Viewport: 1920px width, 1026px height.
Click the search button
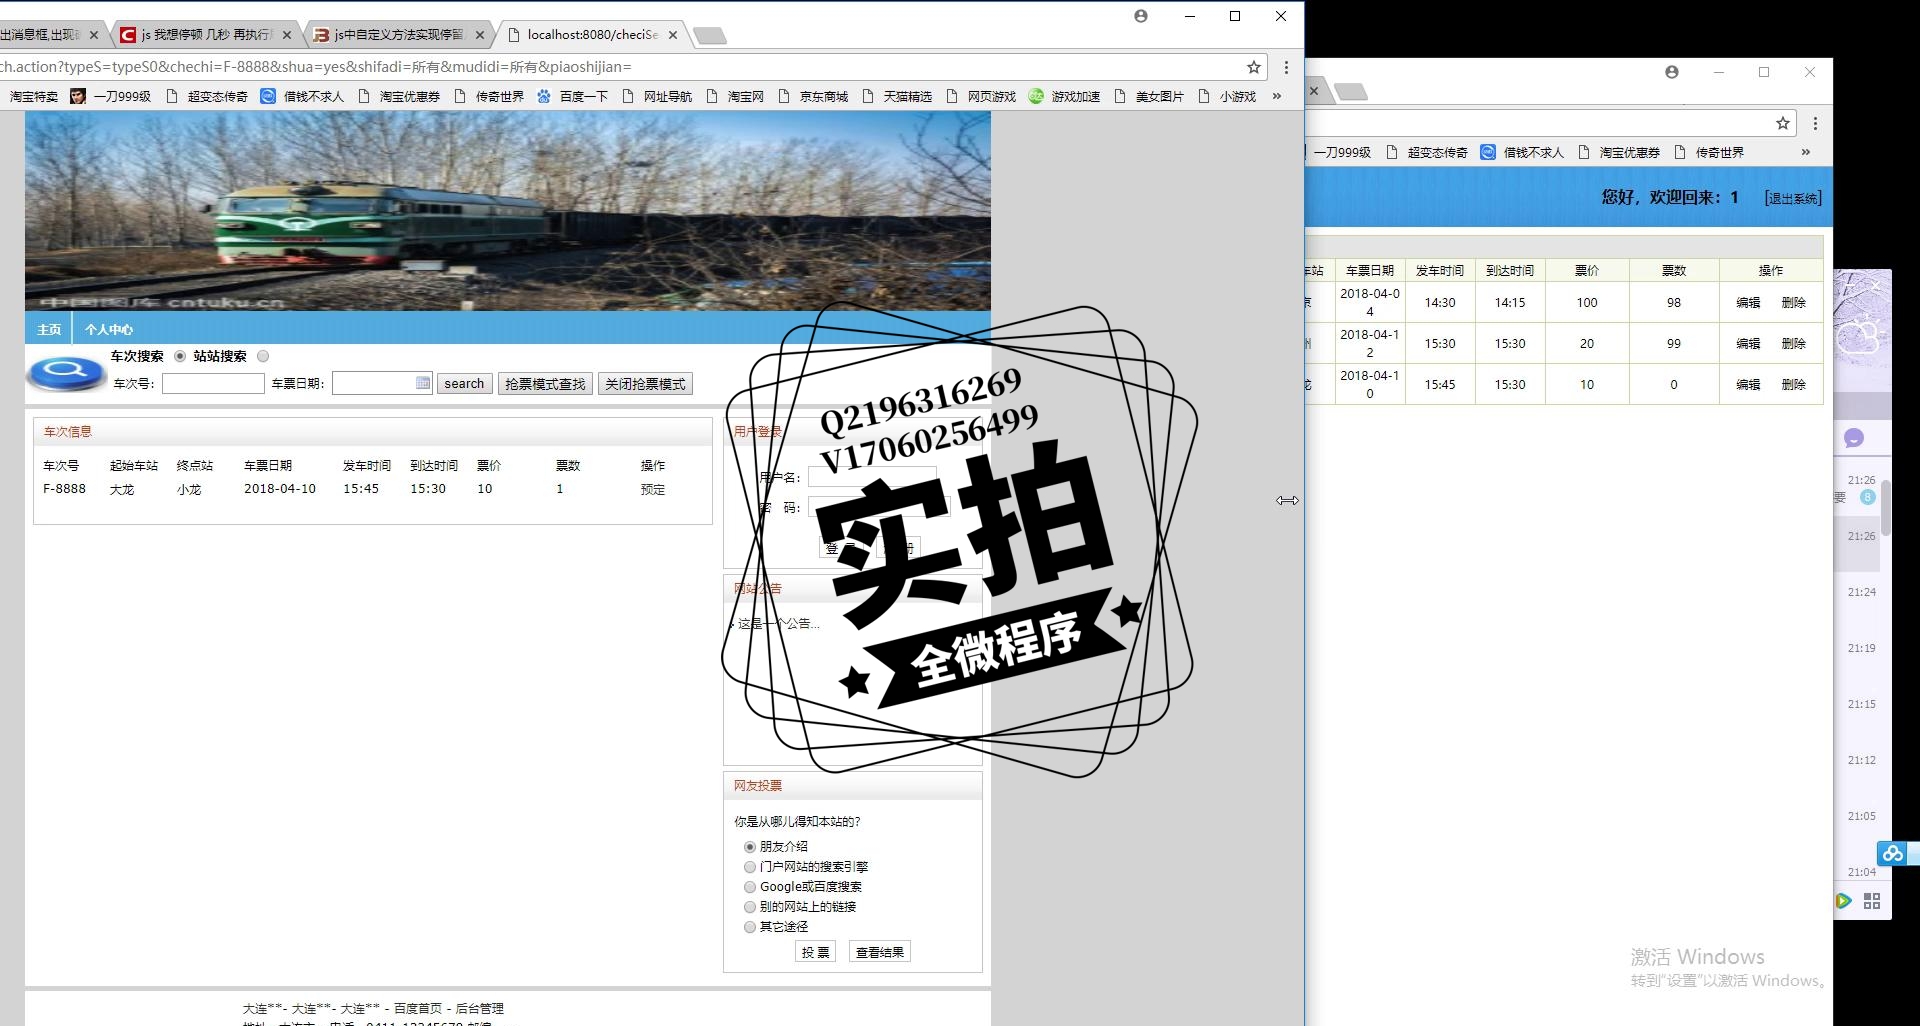tap(464, 384)
